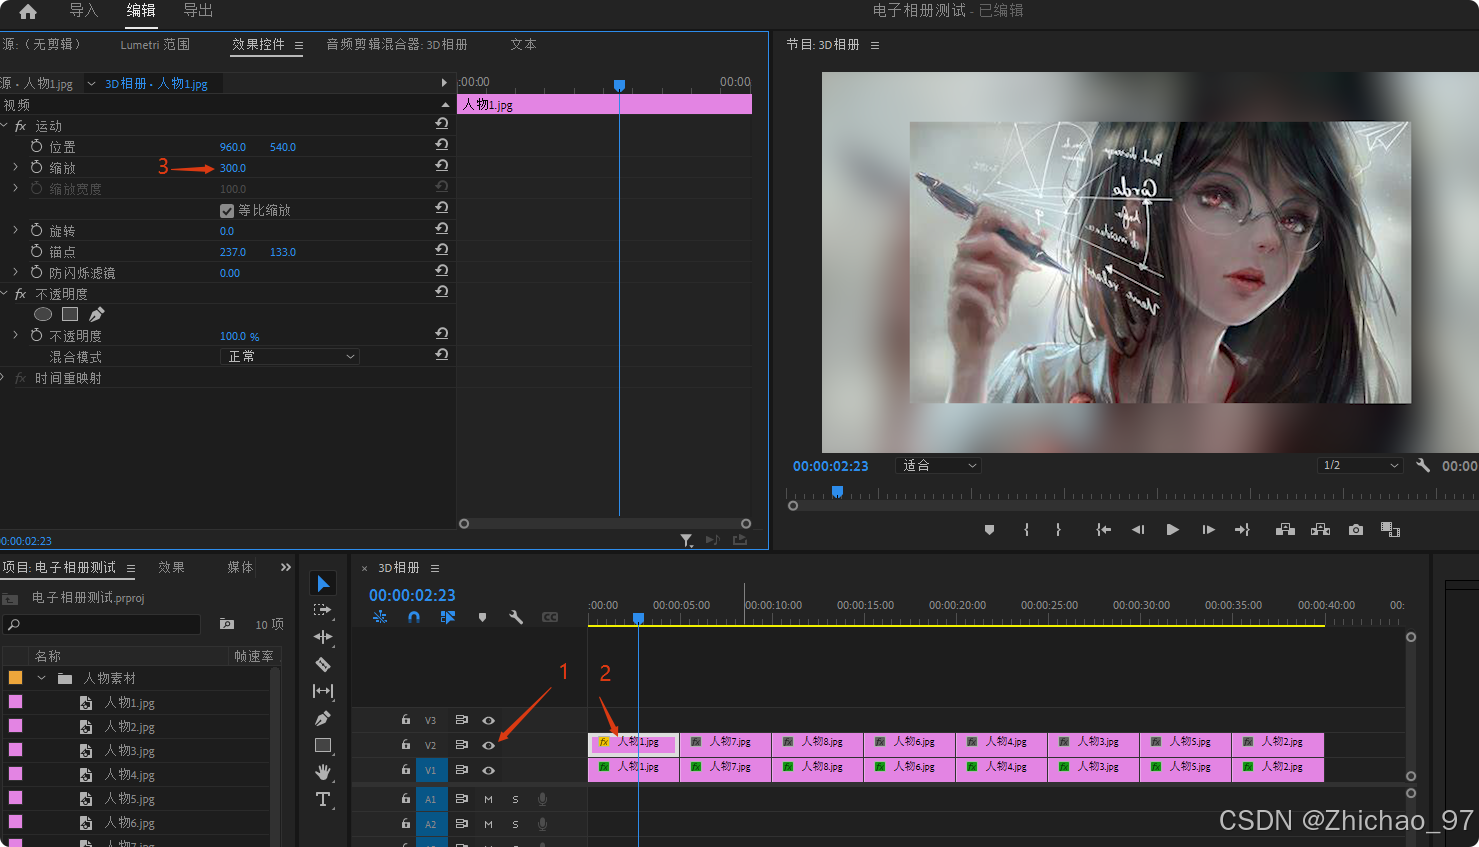Image resolution: width=1479 pixels, height=847 pixels.
Task: Toggle V2 track lock
Action: click(x=405, y=745)
